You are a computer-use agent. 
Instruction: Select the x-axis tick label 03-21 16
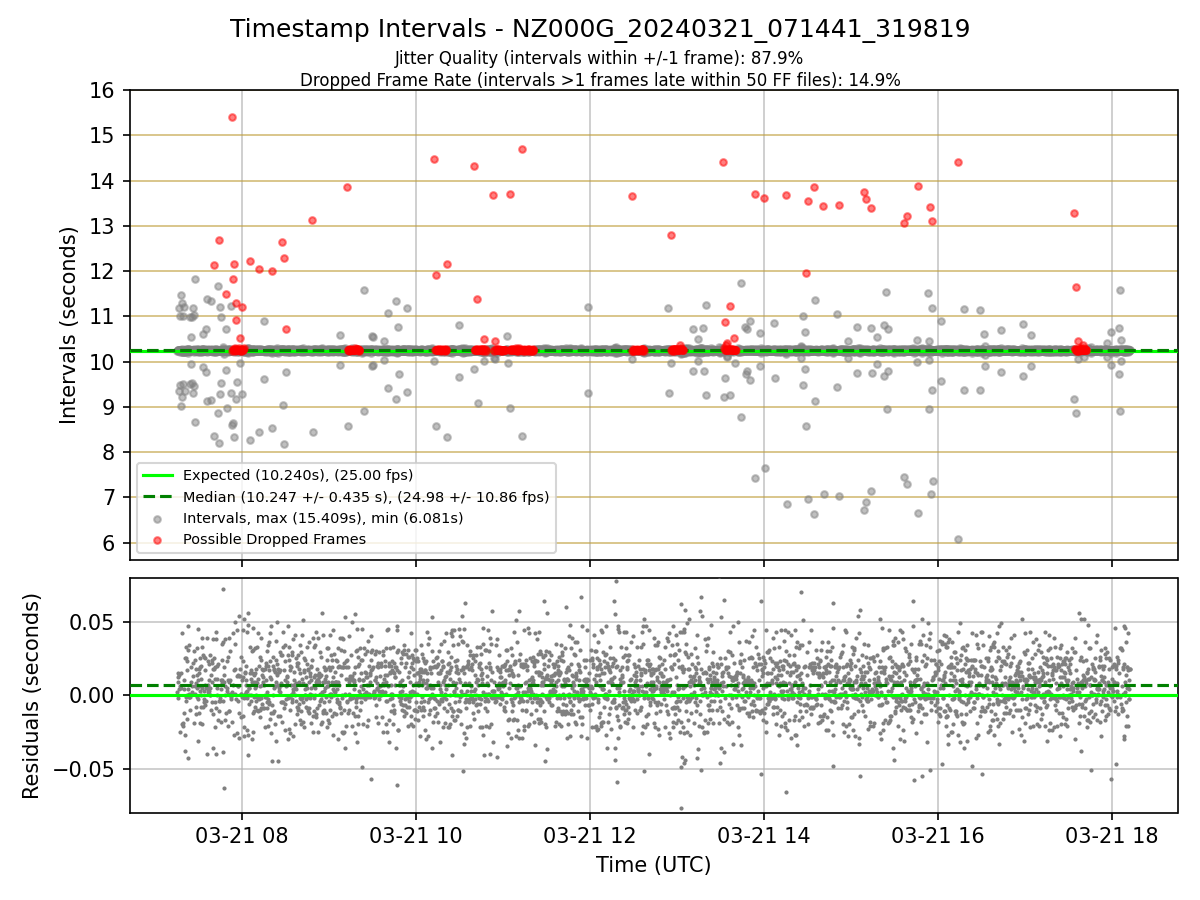click(938, 835)
